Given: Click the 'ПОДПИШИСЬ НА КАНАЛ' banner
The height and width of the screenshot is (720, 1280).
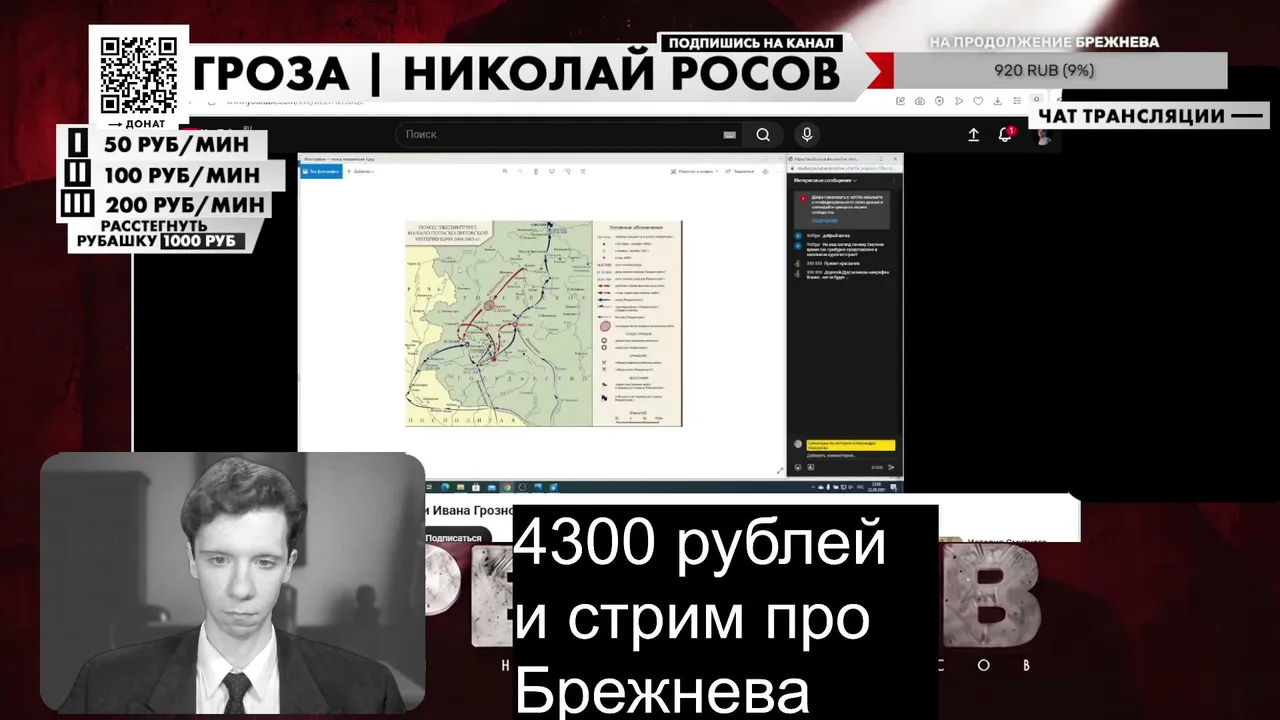Looking at the screenshot, I should (751, 44).
